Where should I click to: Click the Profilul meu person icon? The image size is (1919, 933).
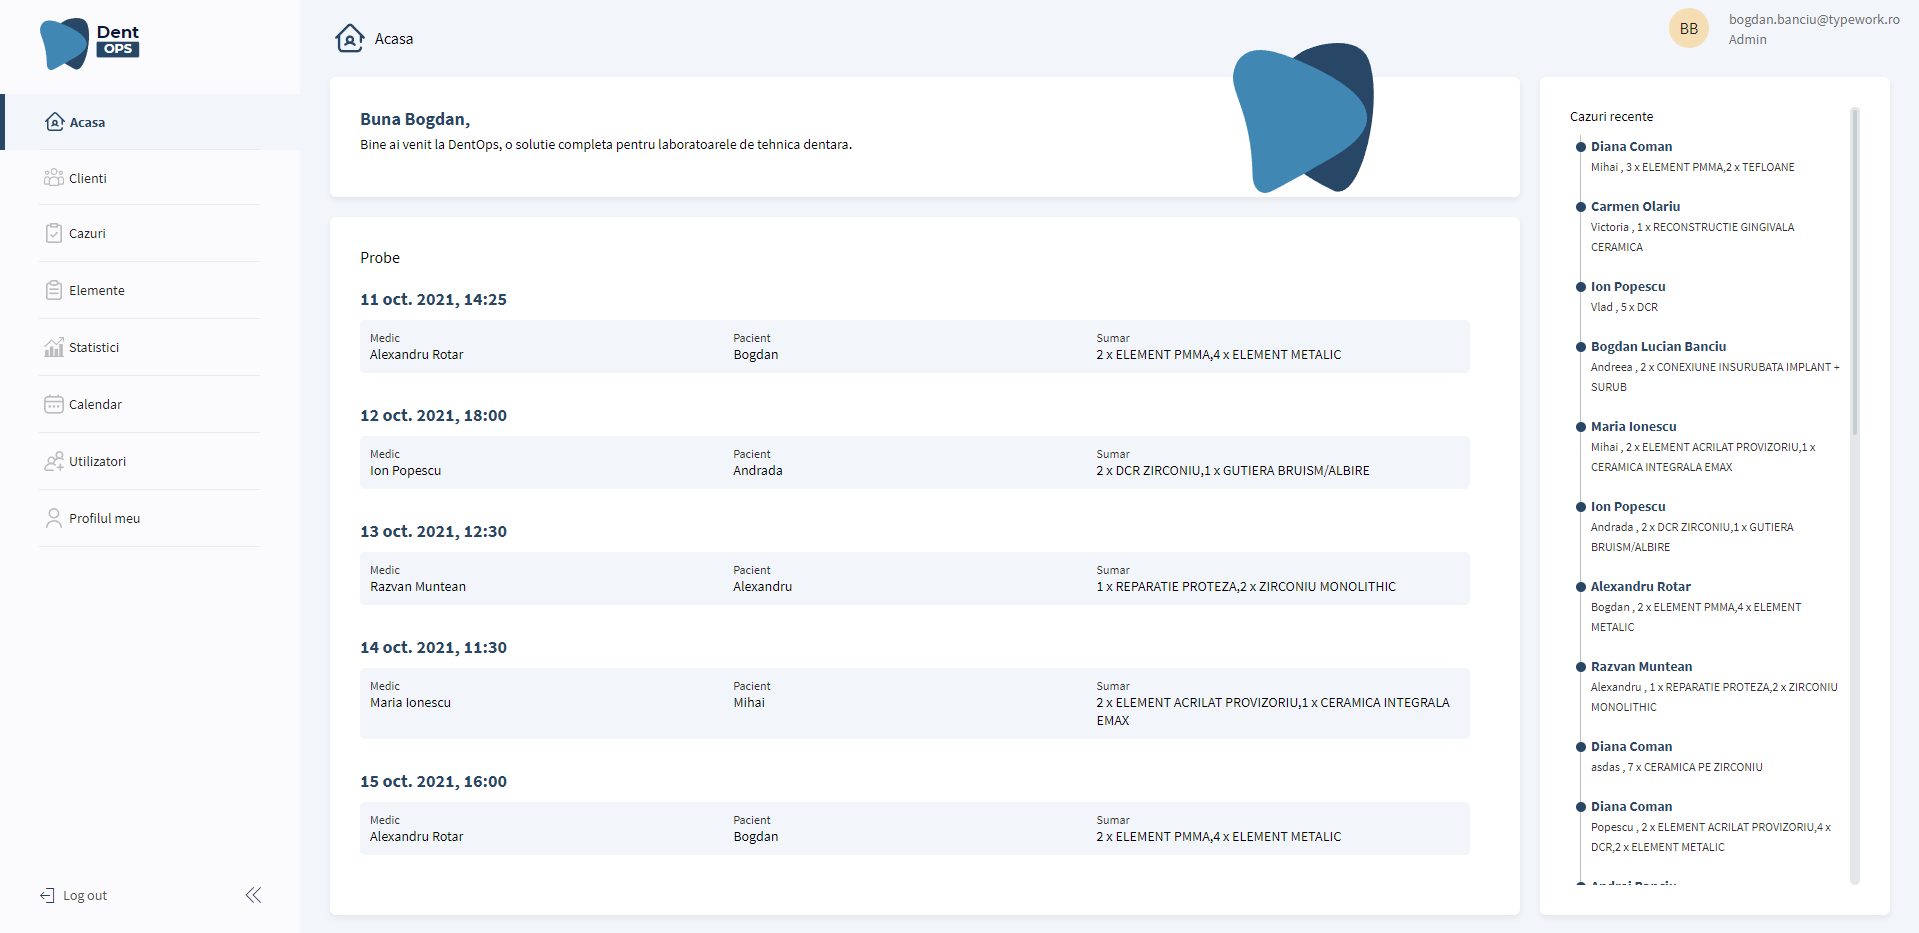point(54,518)
